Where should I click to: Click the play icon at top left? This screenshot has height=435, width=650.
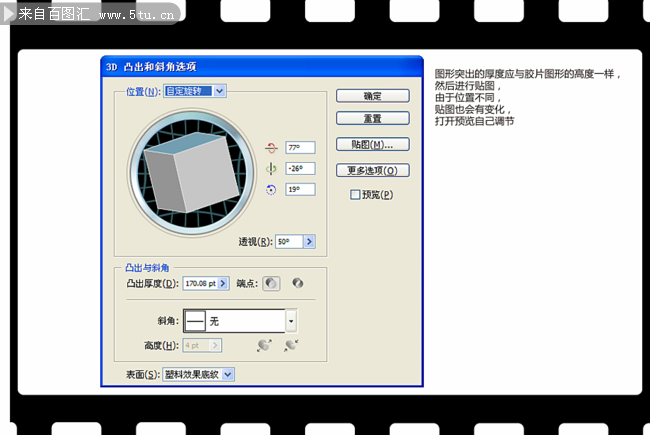[9, 14]
